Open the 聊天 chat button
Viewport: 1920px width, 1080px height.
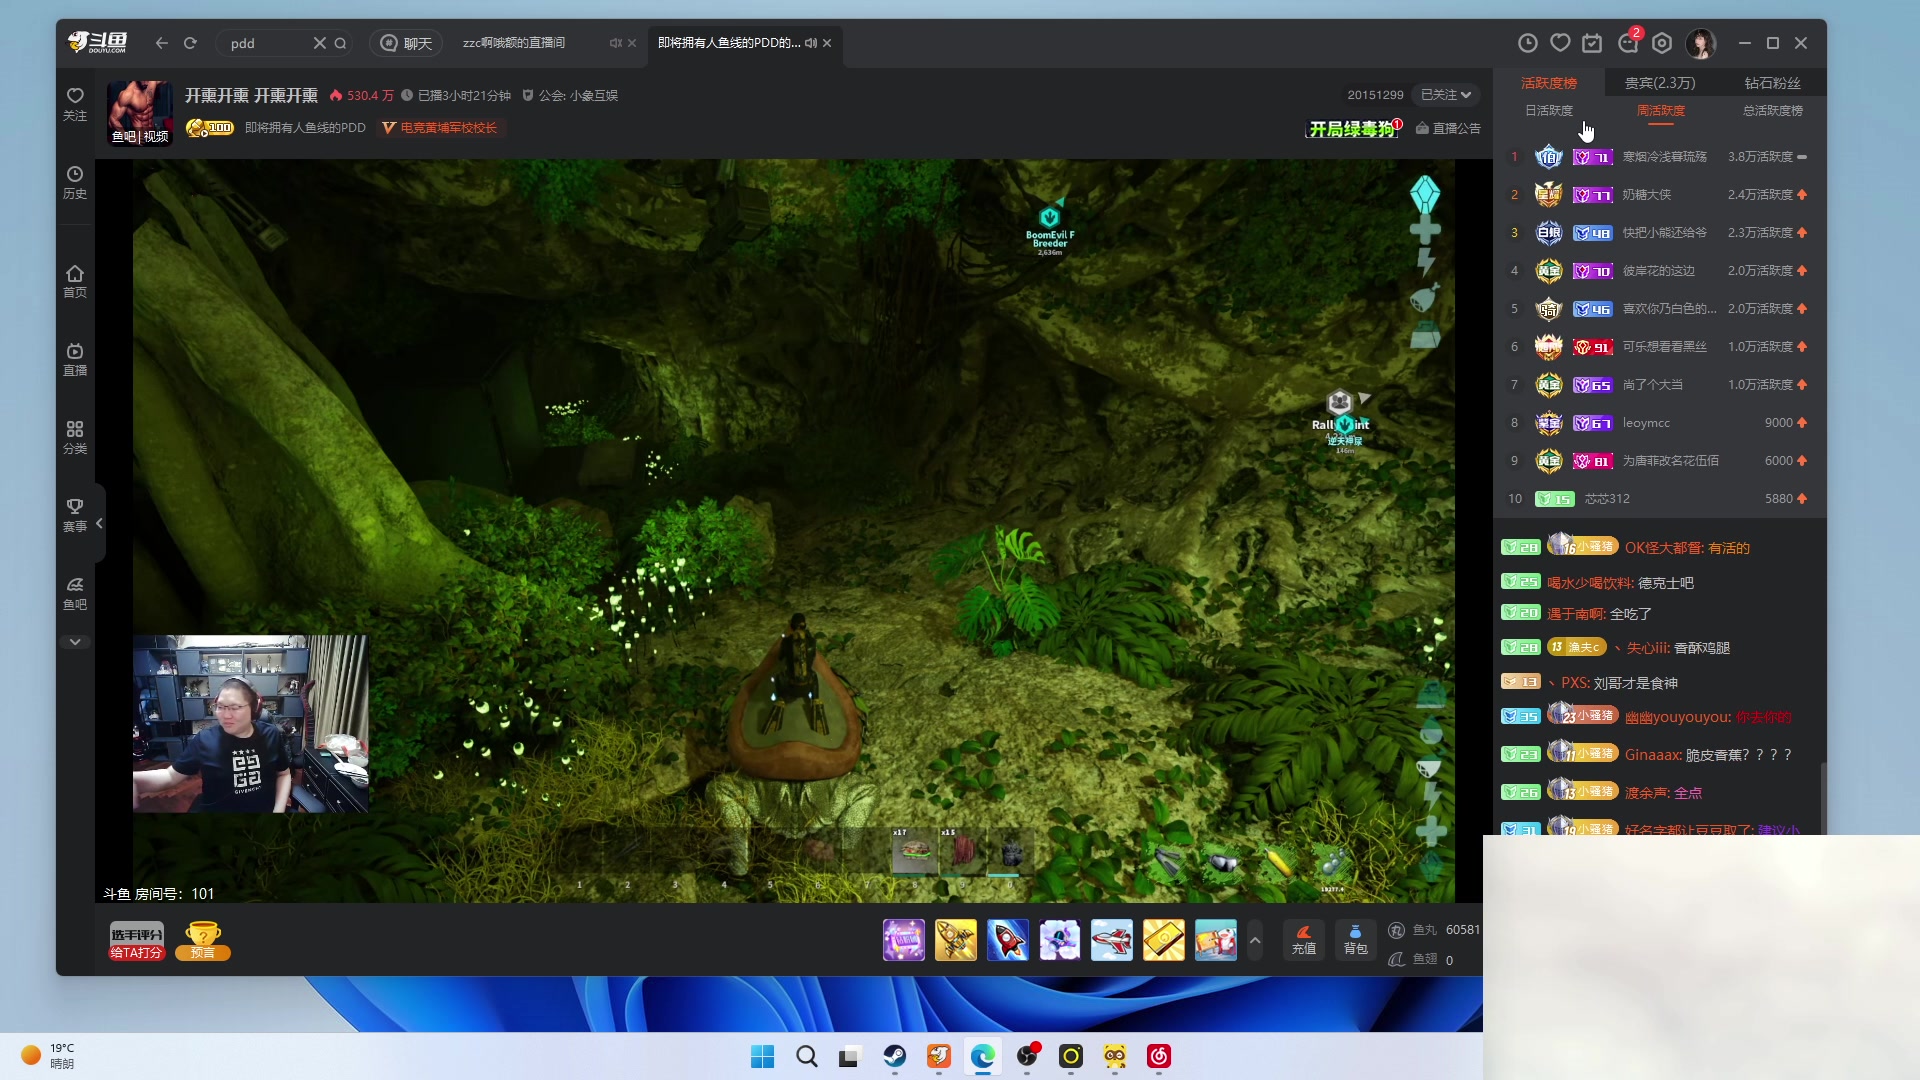click(x=407, y=43)
